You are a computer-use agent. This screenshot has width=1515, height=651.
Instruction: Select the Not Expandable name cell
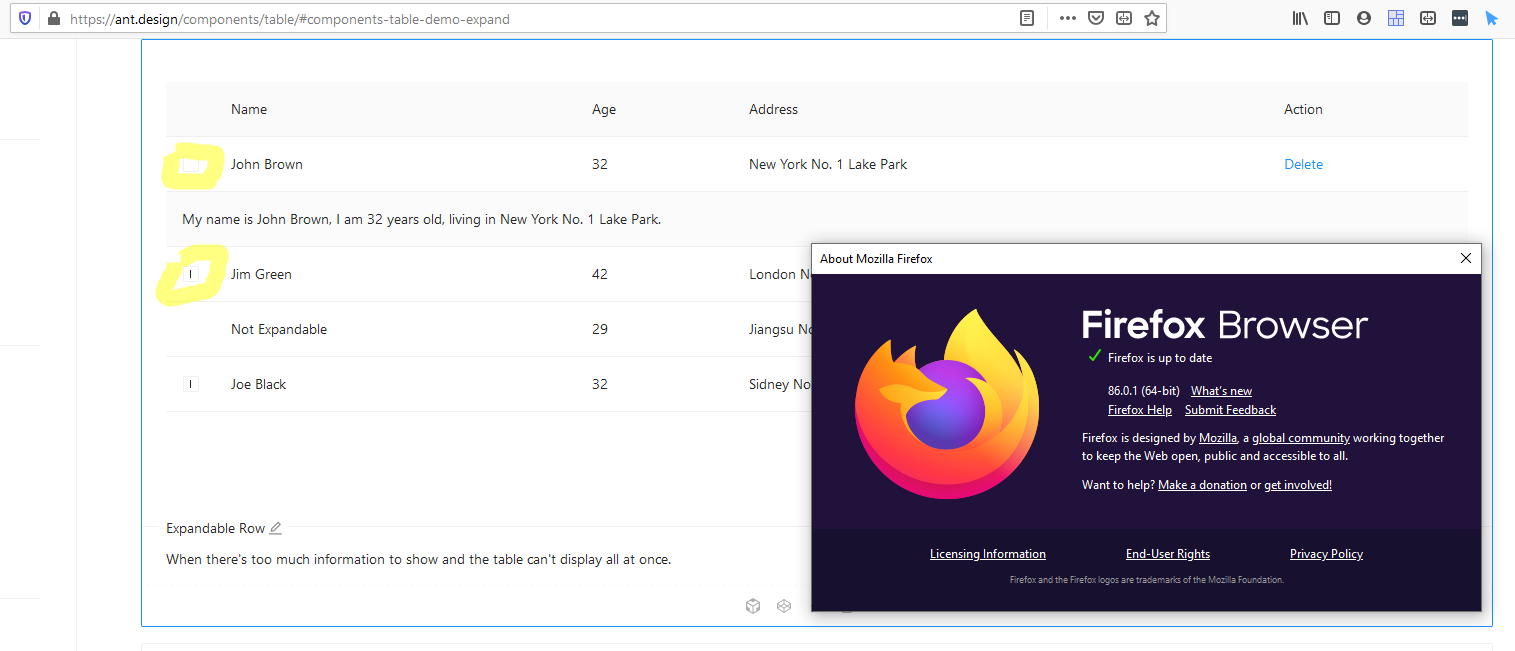(x=279, y=329)
